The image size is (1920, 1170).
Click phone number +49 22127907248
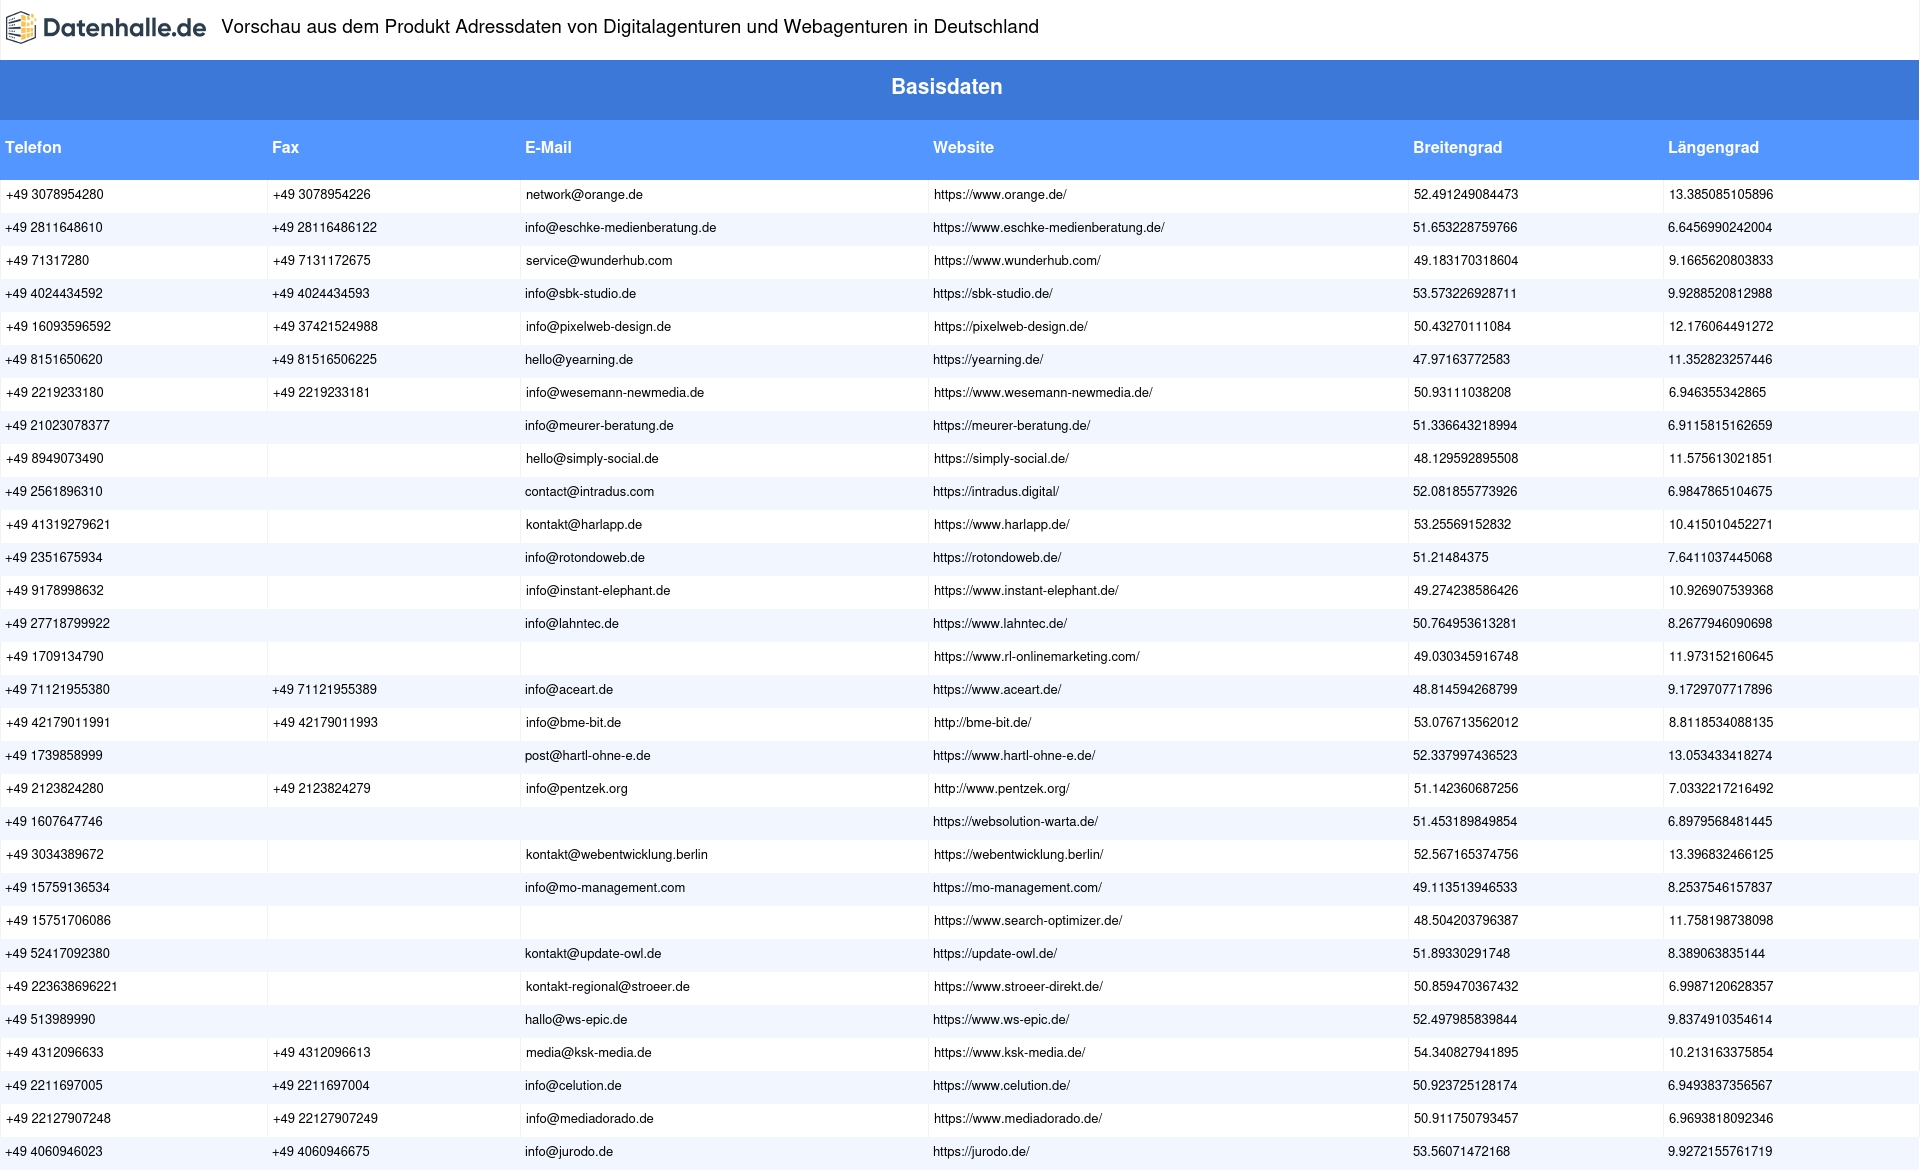59,1119
